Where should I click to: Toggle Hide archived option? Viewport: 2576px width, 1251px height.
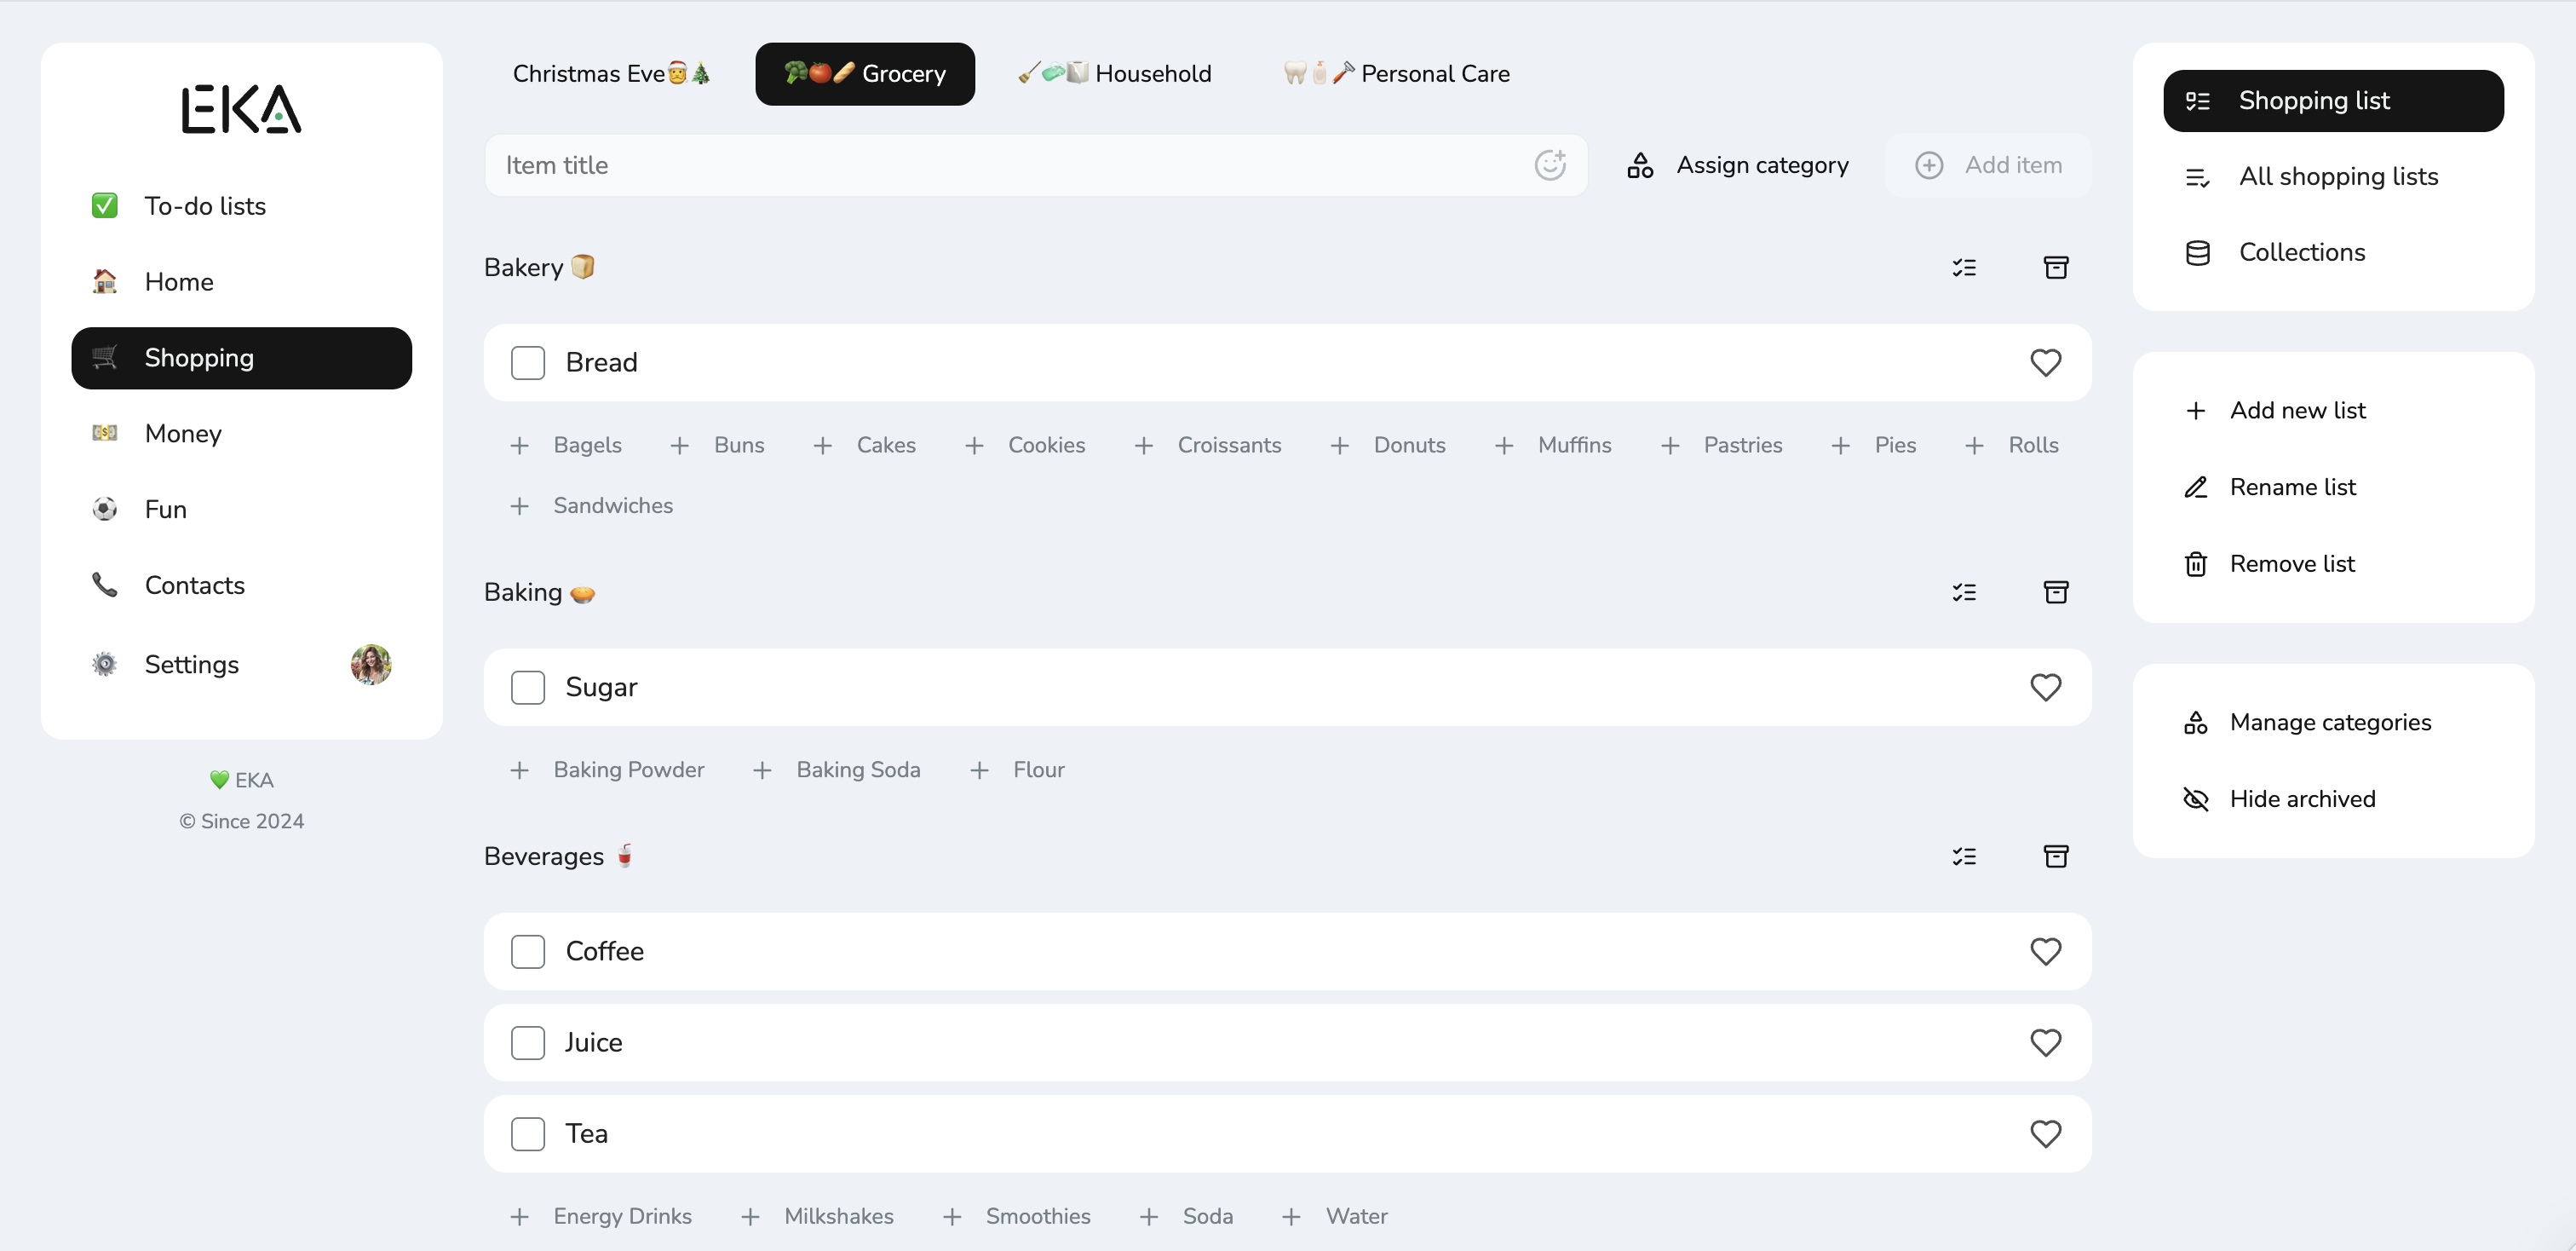pyautogui.click(x=2279, y=798)
